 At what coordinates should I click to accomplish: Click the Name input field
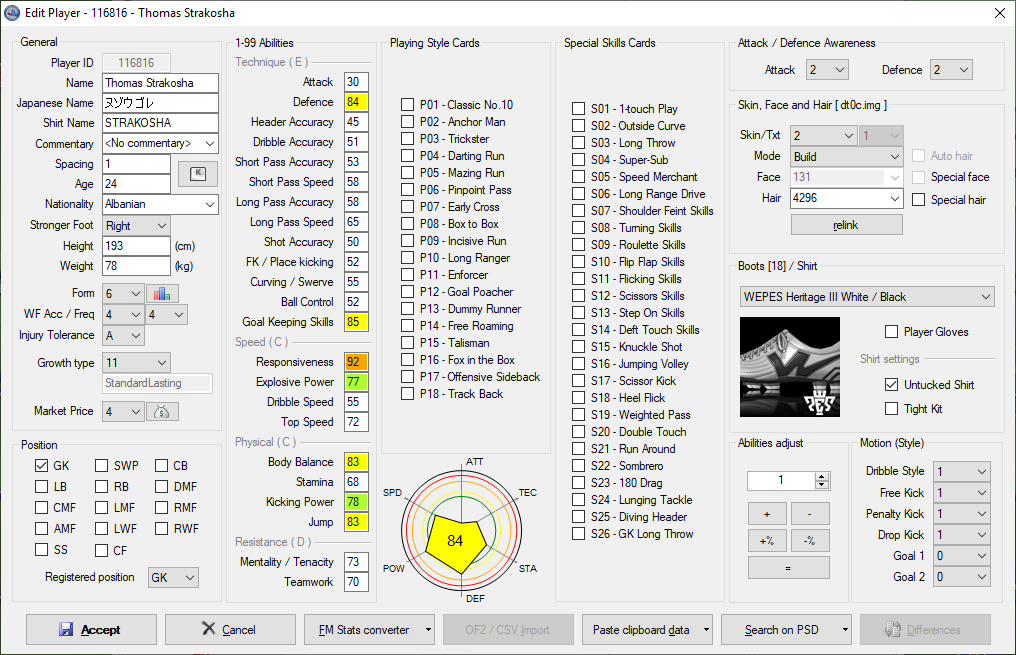pyautogui.click(x=160, y=83)
